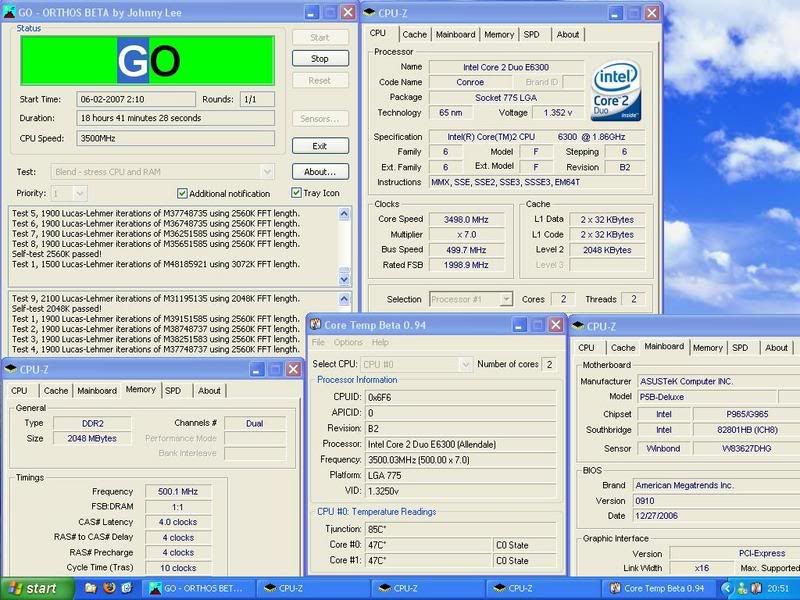Switch to the About tab in the Mainboard CPU-Z window
800x600 pixels.
(x=776, y=347)
